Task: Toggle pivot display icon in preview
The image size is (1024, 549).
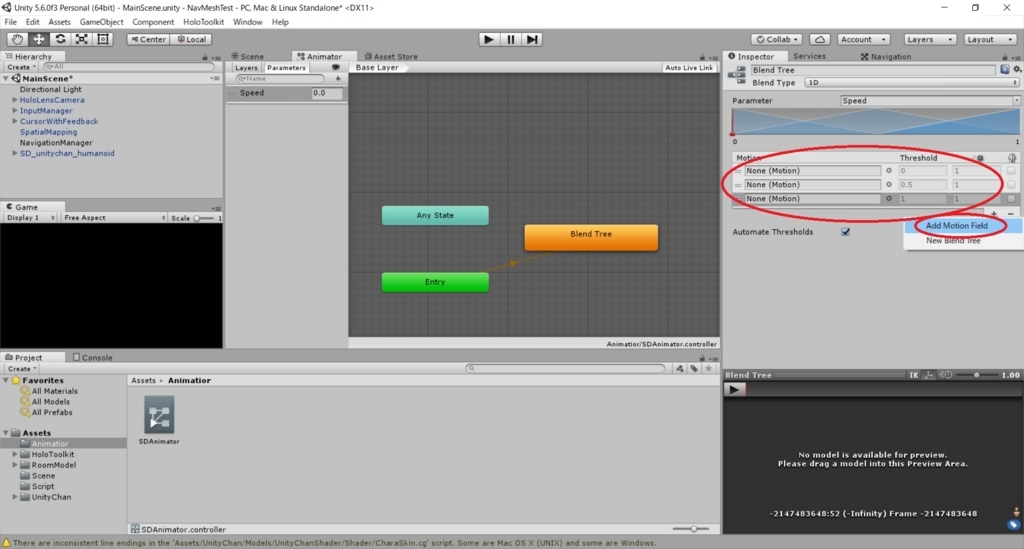Action: tap(929, 375)
